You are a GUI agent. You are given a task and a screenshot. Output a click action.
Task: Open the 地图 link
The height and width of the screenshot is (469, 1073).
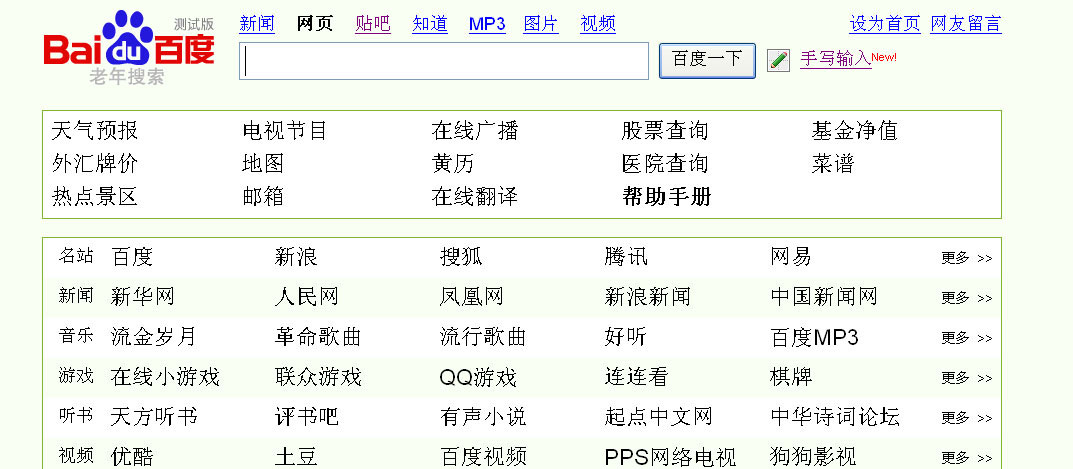tap(263, 164)
